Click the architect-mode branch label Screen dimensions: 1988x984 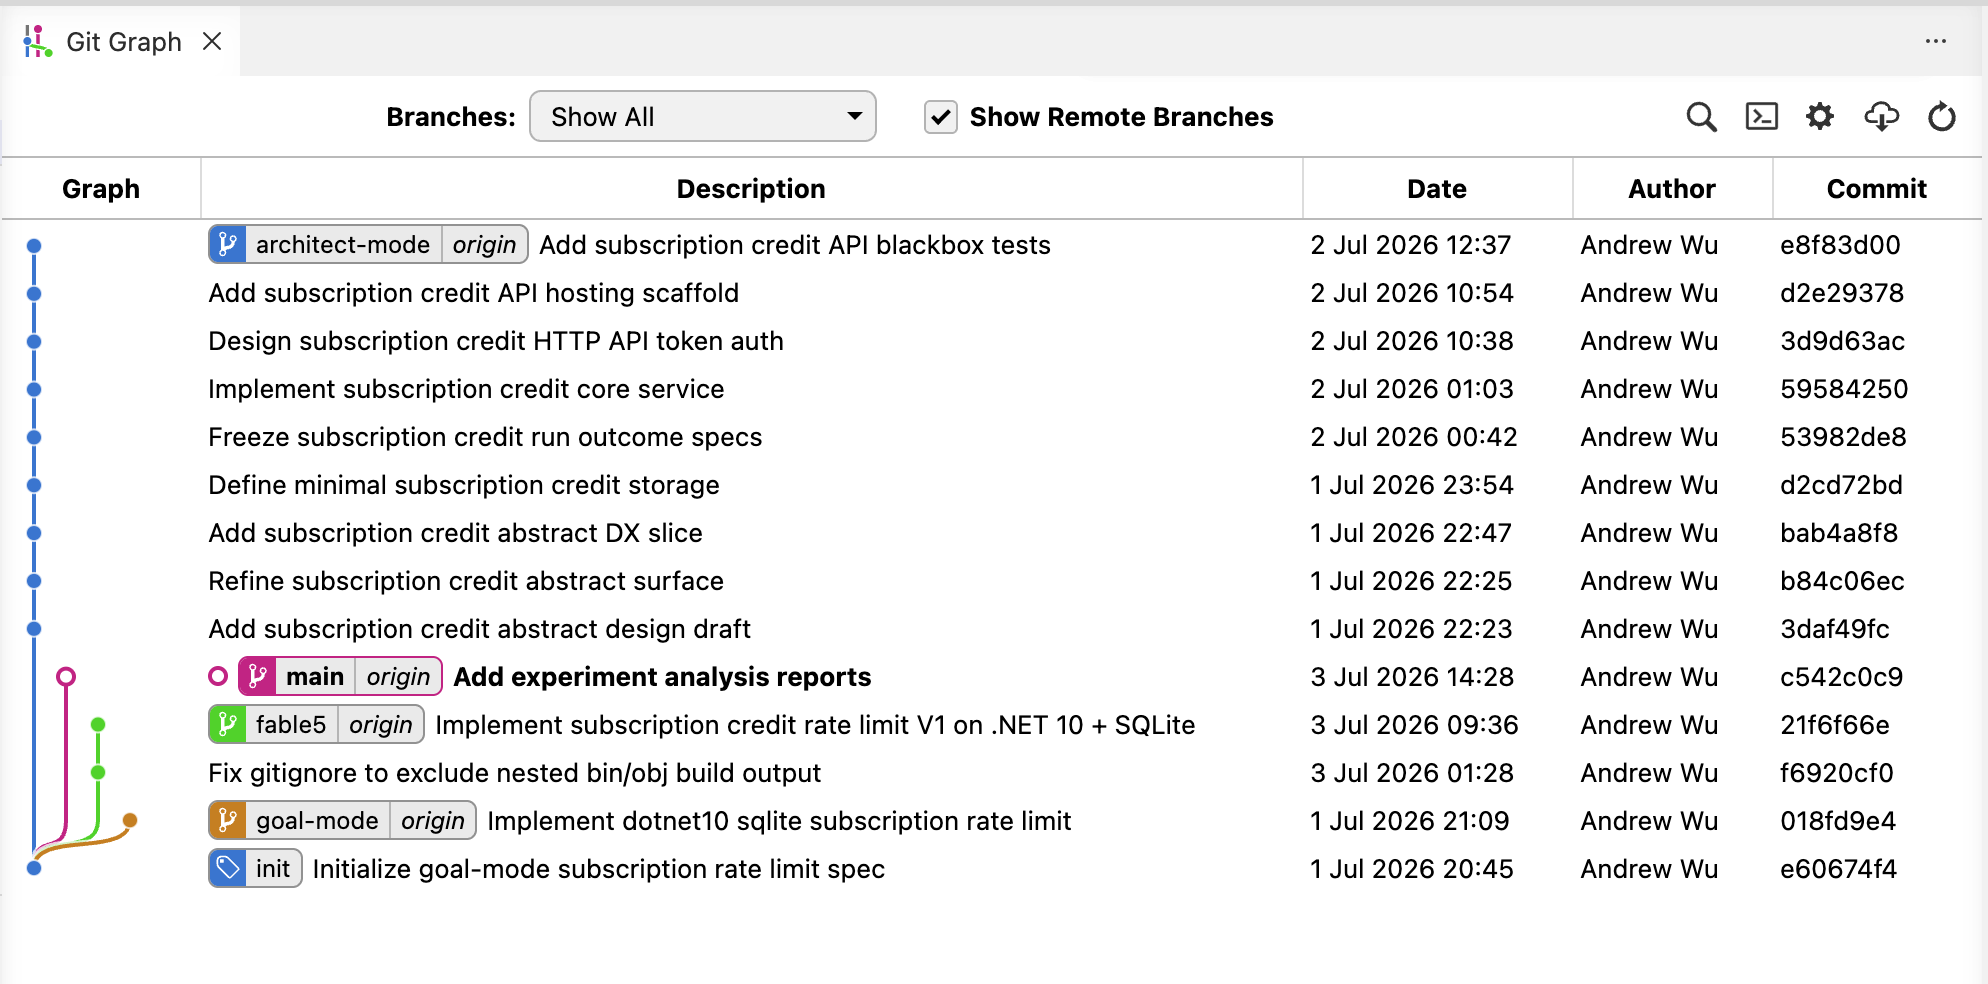point(343,244)
